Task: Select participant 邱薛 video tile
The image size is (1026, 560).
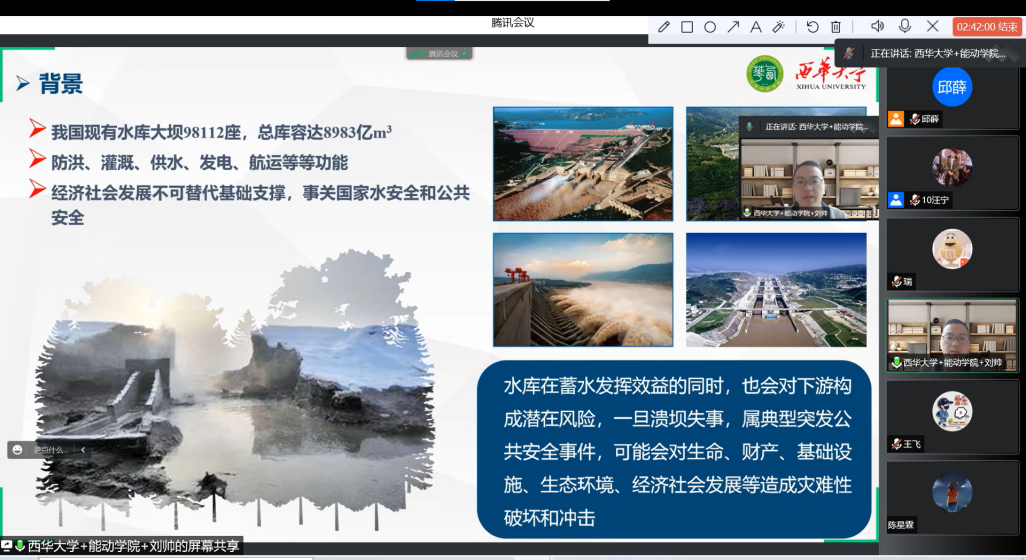Action: tap(952, 97)
